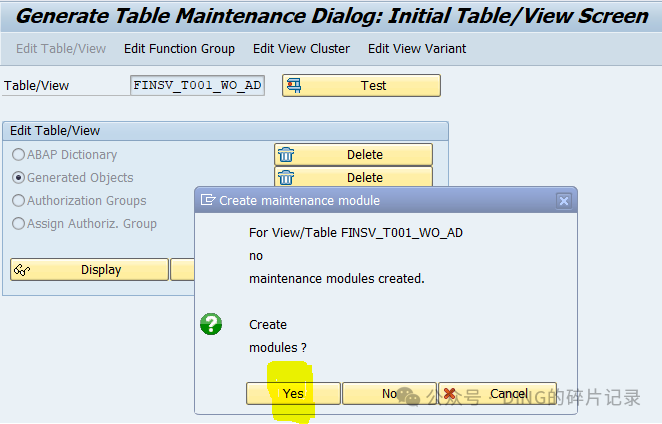This screenshot has width=662, height=424.
Task: Click 'Edit Table/View' group box header
Action: coord(225,131)
